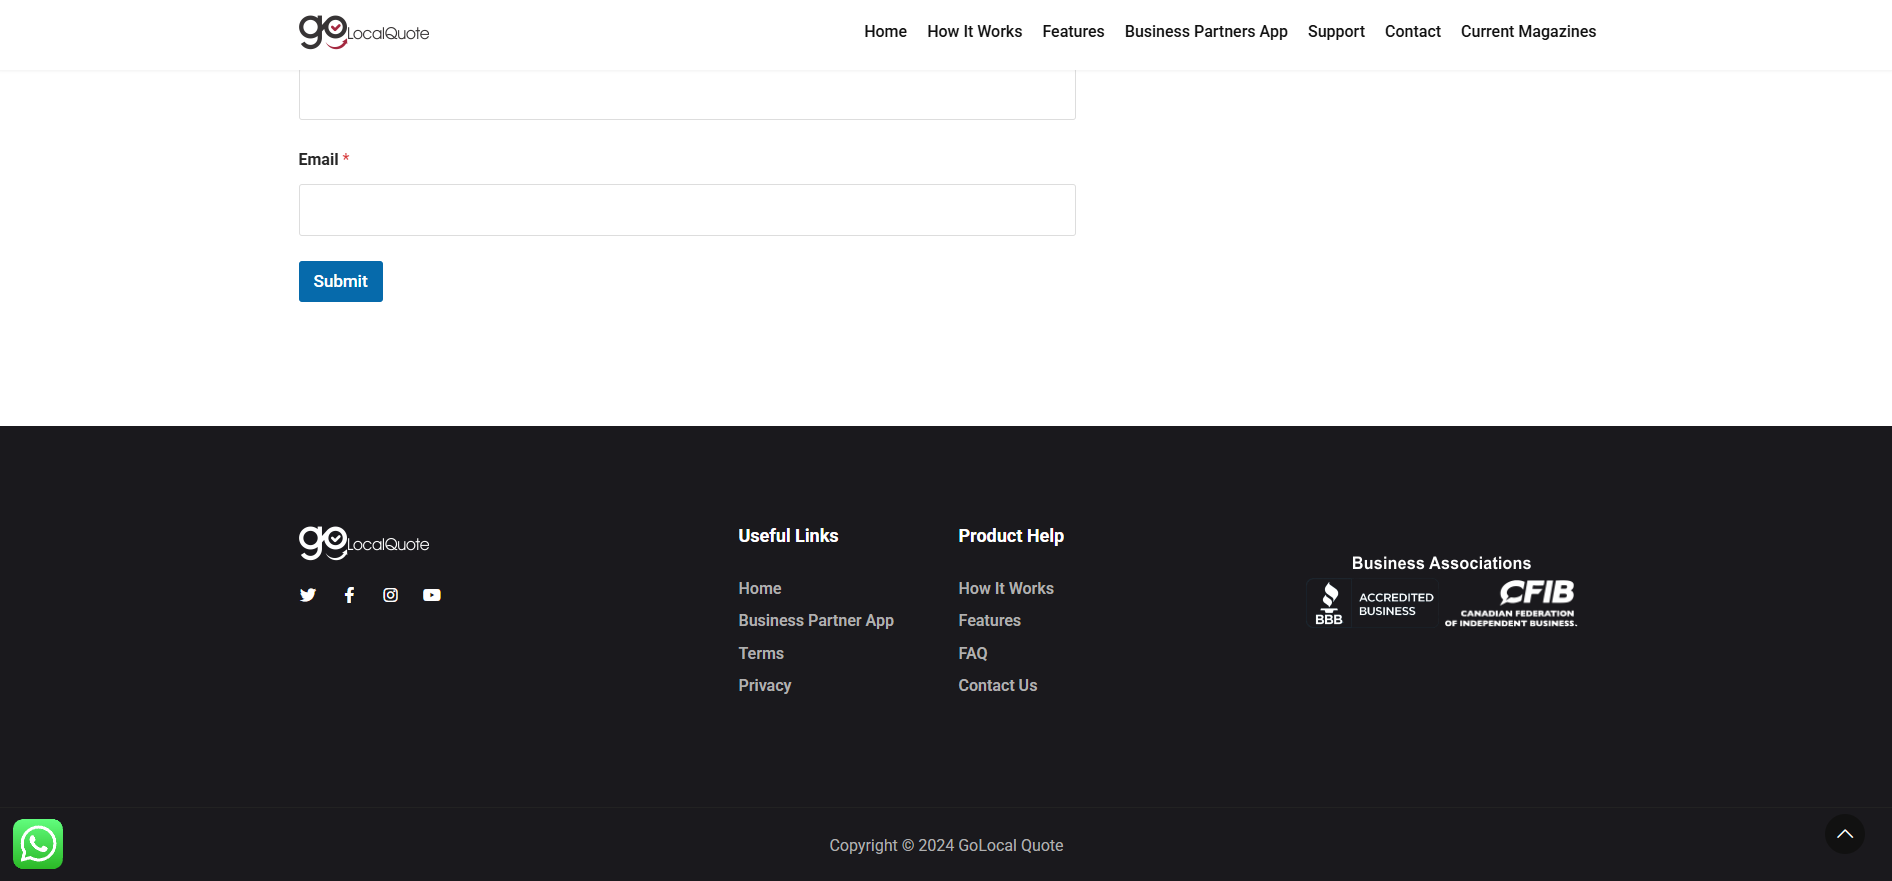The width and height of the screenshot is (1892, 881).
Task: Click the Copyright © 2024 GoLocal Quote text
Action: [946, 846]
